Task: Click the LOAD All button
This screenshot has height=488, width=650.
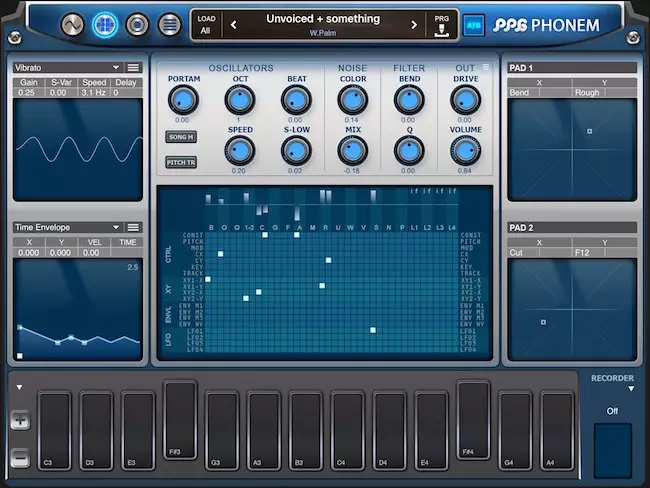Action: click(x=206, y=25)
